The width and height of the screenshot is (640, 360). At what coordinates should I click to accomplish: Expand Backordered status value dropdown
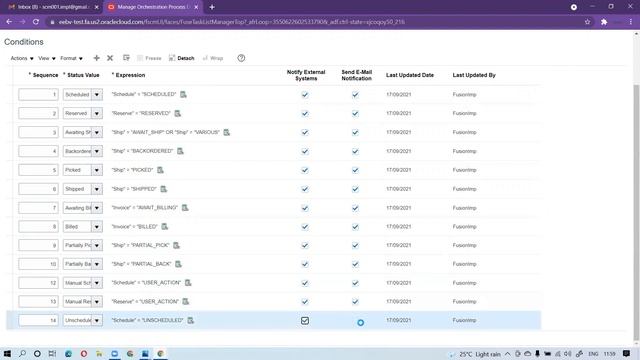coord(97,151)
